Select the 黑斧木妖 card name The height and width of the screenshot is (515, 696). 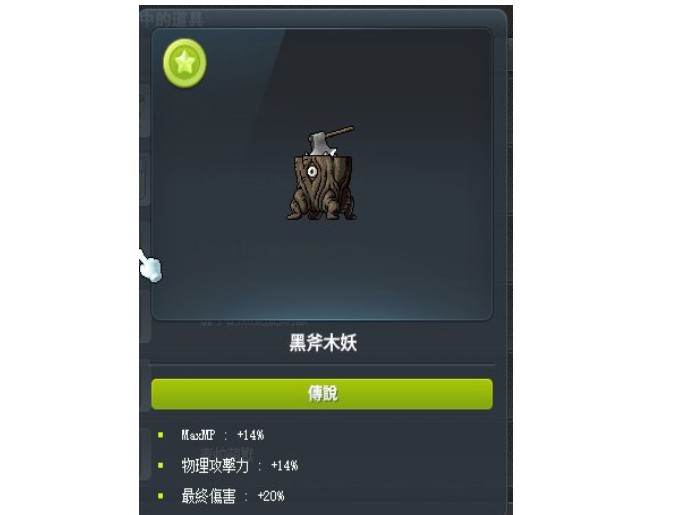pyautogui.click(x=323, y=343)
